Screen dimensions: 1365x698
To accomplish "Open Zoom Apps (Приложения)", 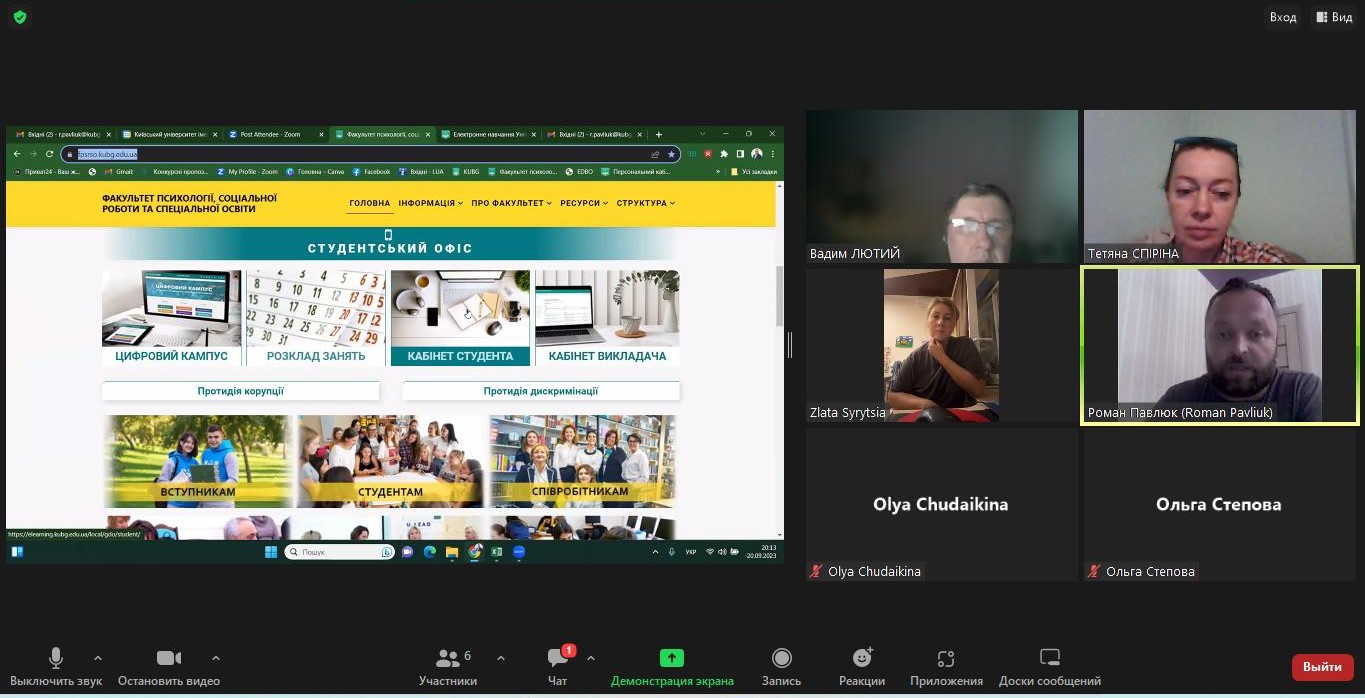I will [946, 666].
